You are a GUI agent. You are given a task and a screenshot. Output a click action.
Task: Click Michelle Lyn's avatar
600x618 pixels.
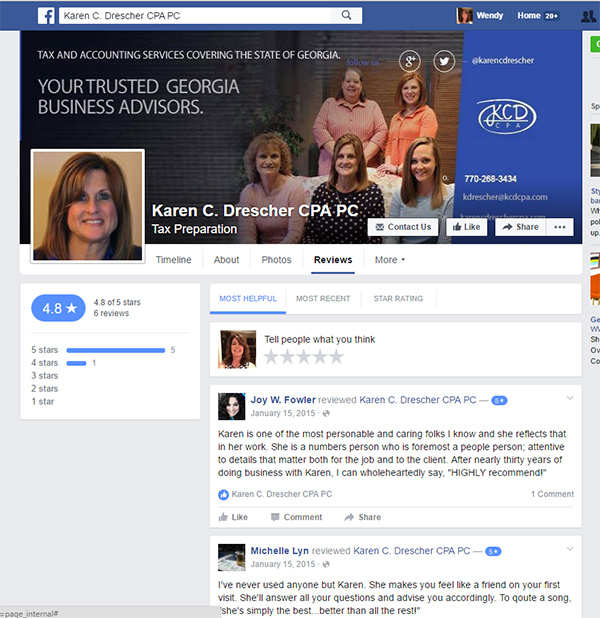tap(232, 557)
